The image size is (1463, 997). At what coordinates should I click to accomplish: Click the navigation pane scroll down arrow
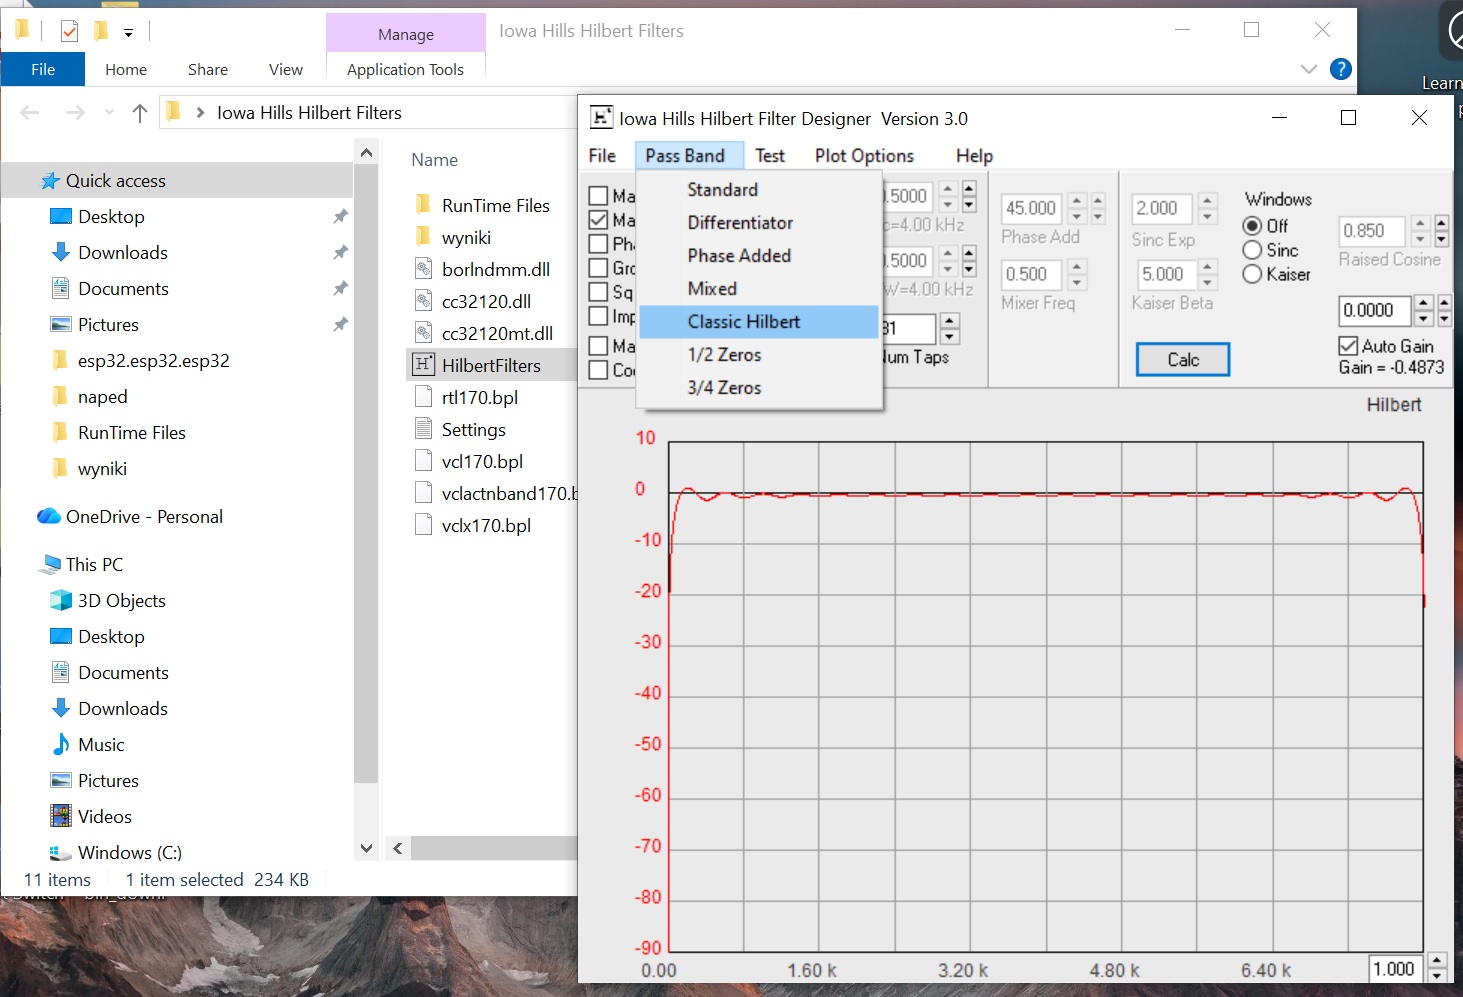point(366,849)
